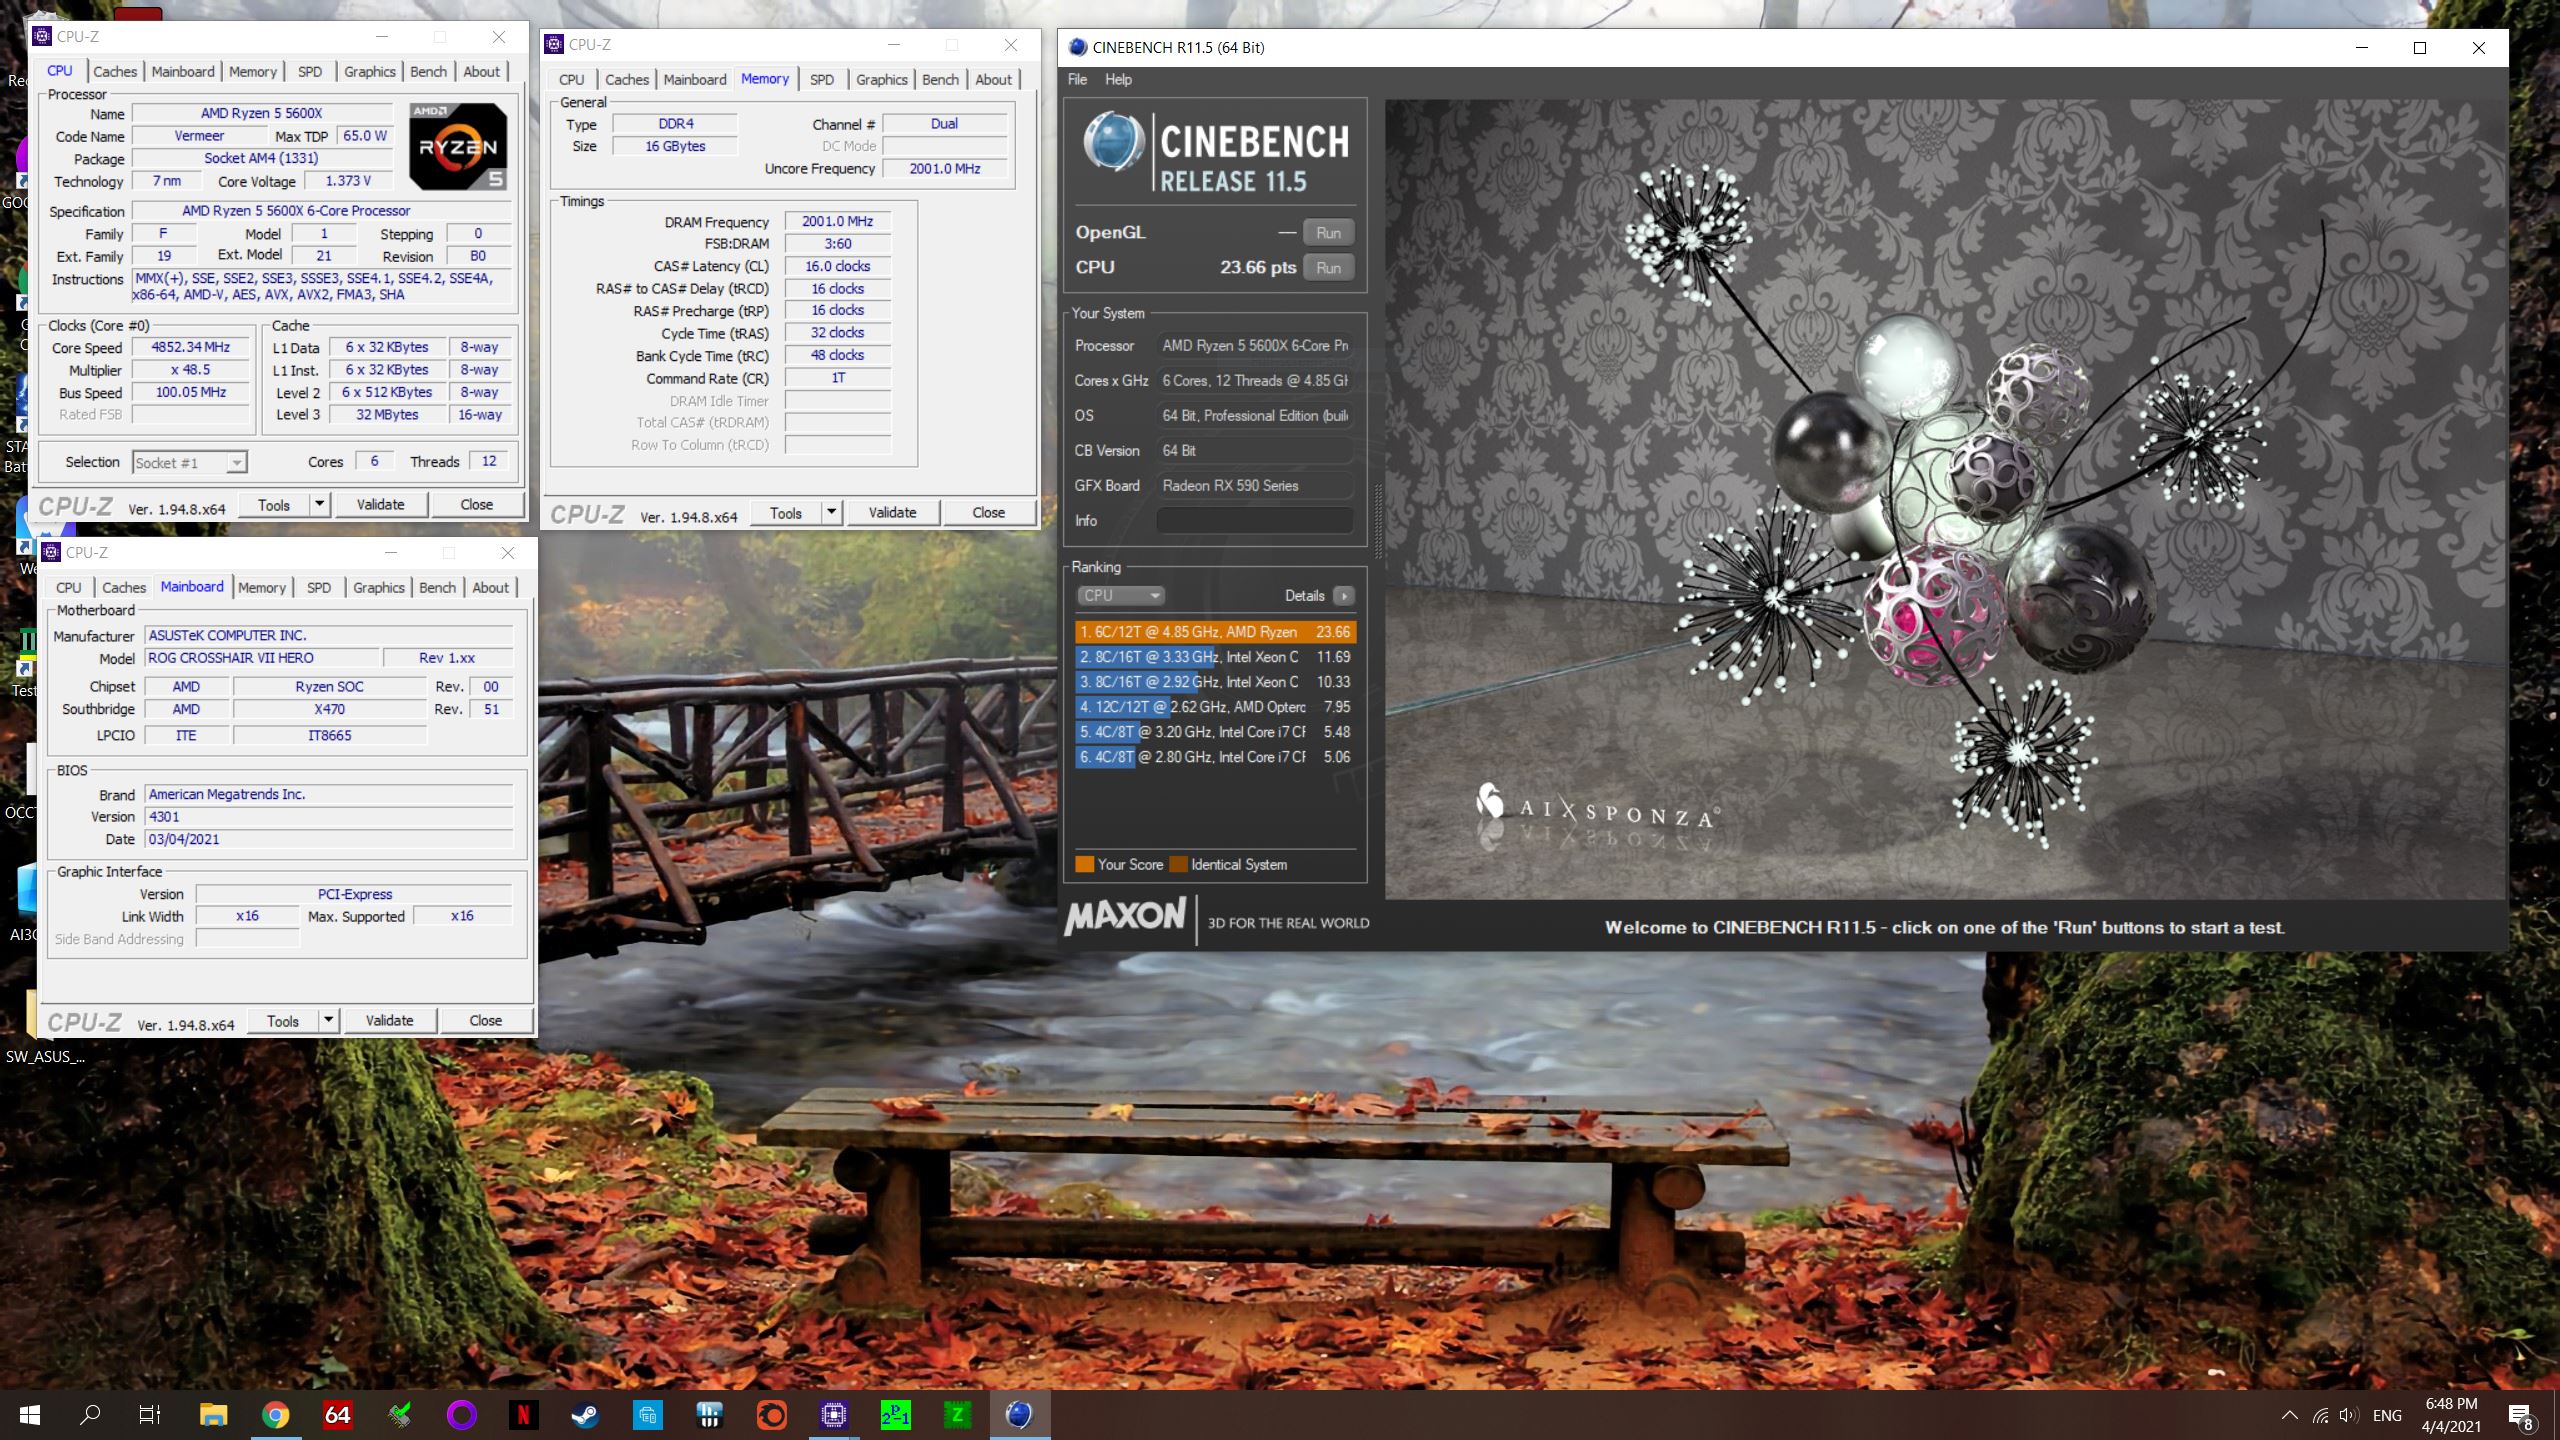
Task: Open Tools dropdown arrow in Memory-tab window
Action: point(831,512)
